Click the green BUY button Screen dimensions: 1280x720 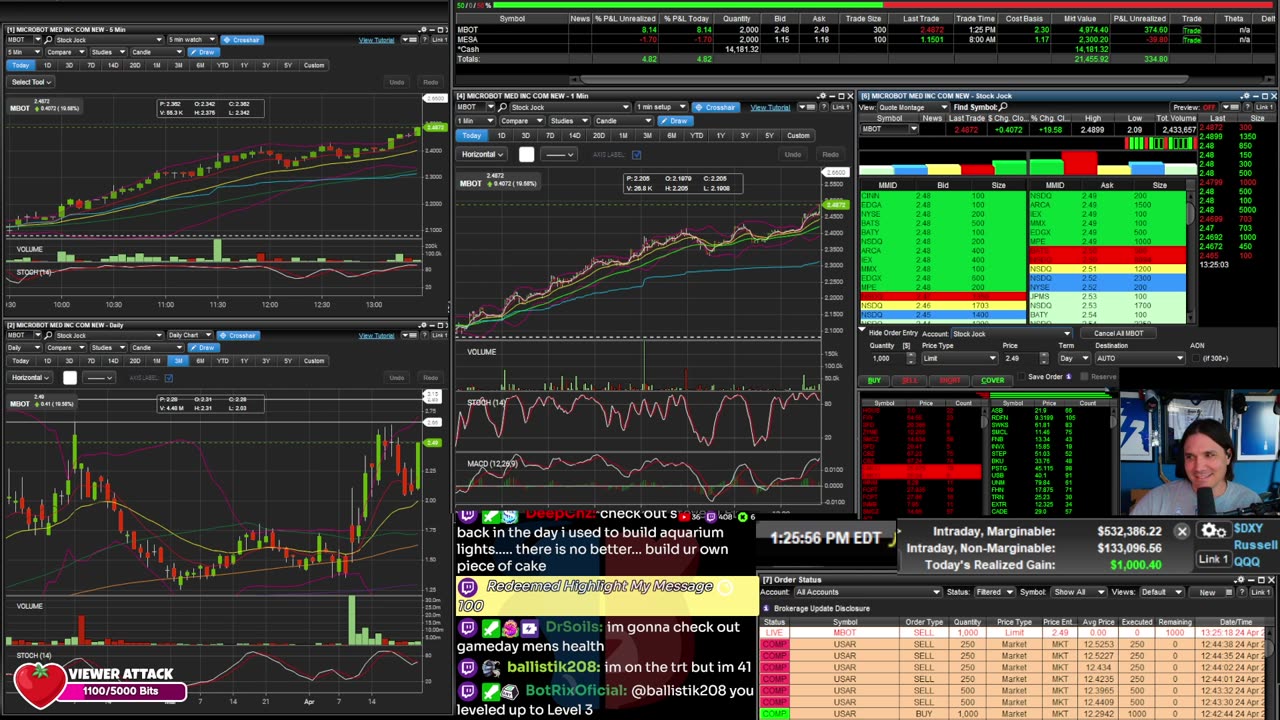(x=874, y=381)
